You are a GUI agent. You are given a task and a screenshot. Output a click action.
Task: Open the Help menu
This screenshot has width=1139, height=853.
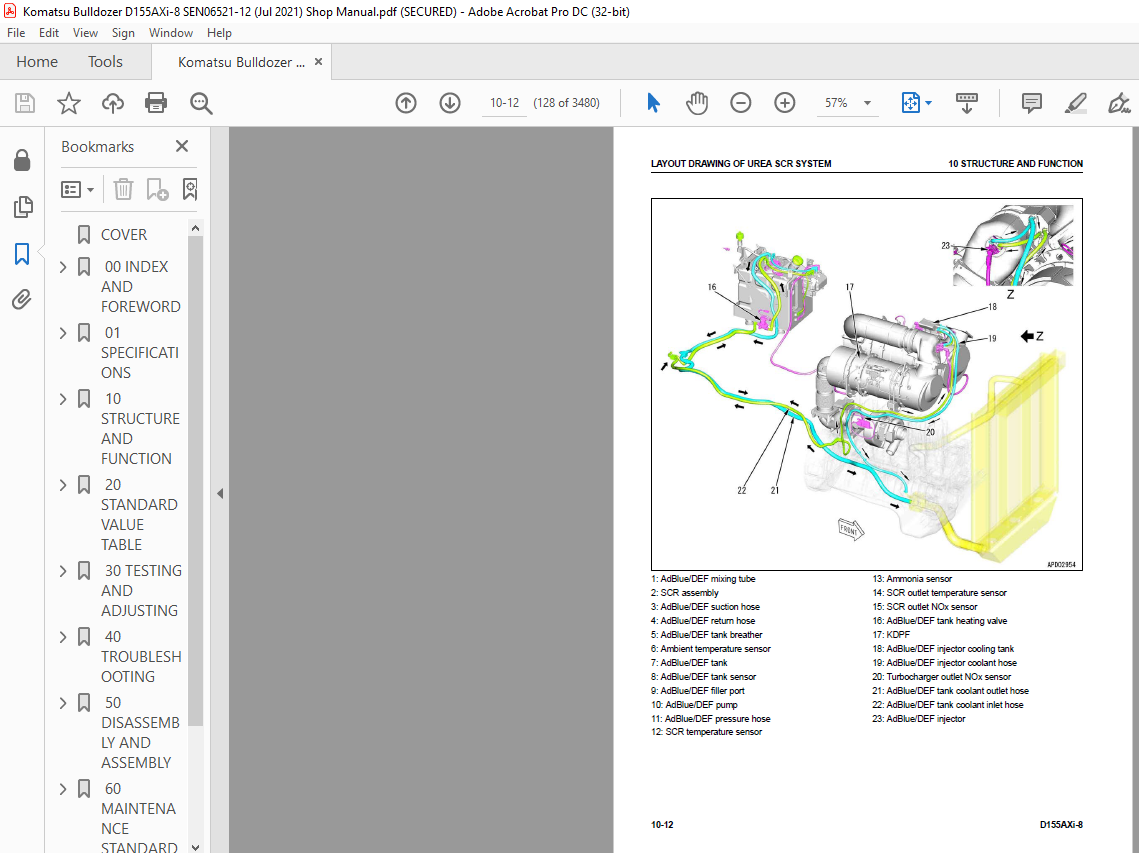(x=219, y=33)
